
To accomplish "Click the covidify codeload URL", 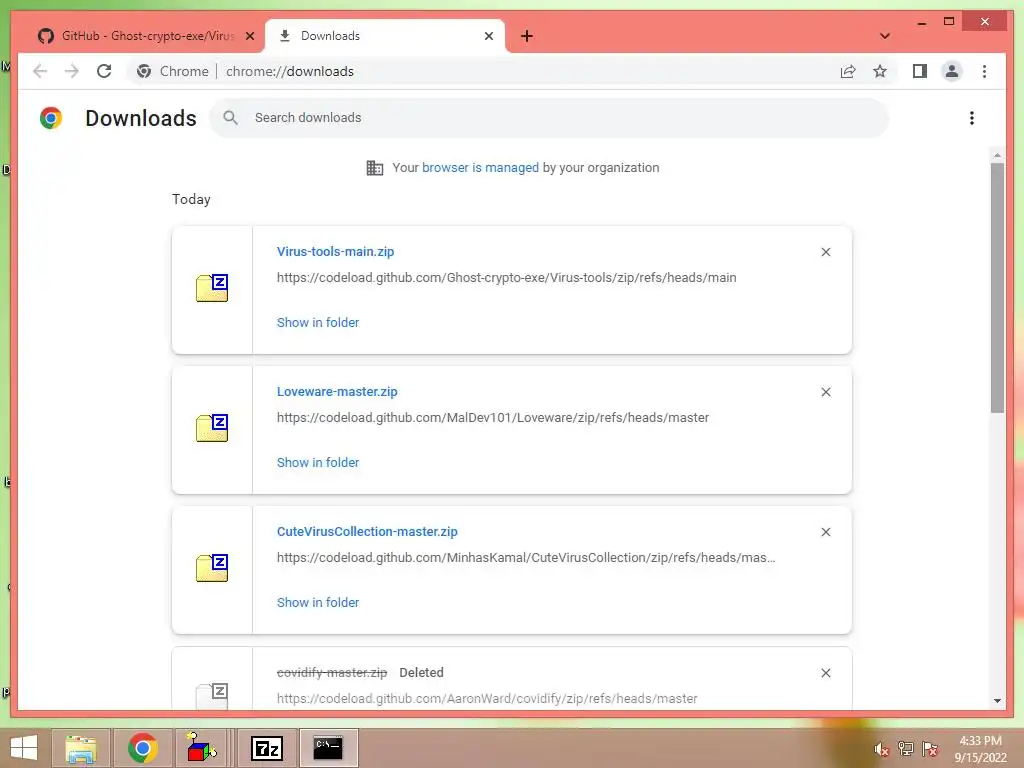I will click(487, 699).
